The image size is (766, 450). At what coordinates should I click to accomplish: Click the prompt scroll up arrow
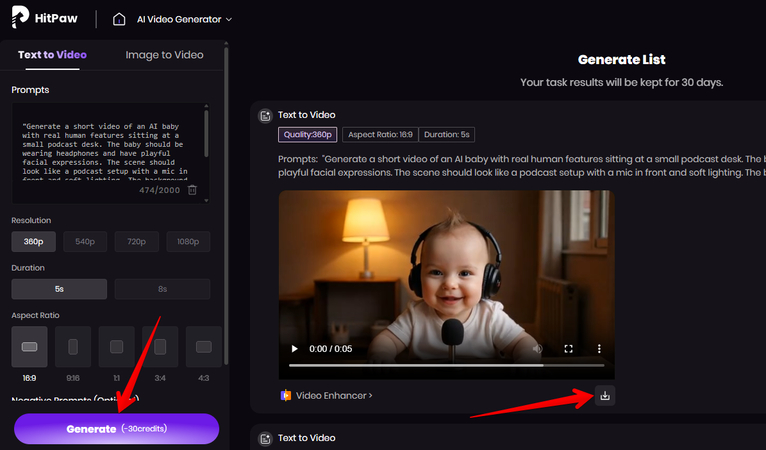pos(206,106)
